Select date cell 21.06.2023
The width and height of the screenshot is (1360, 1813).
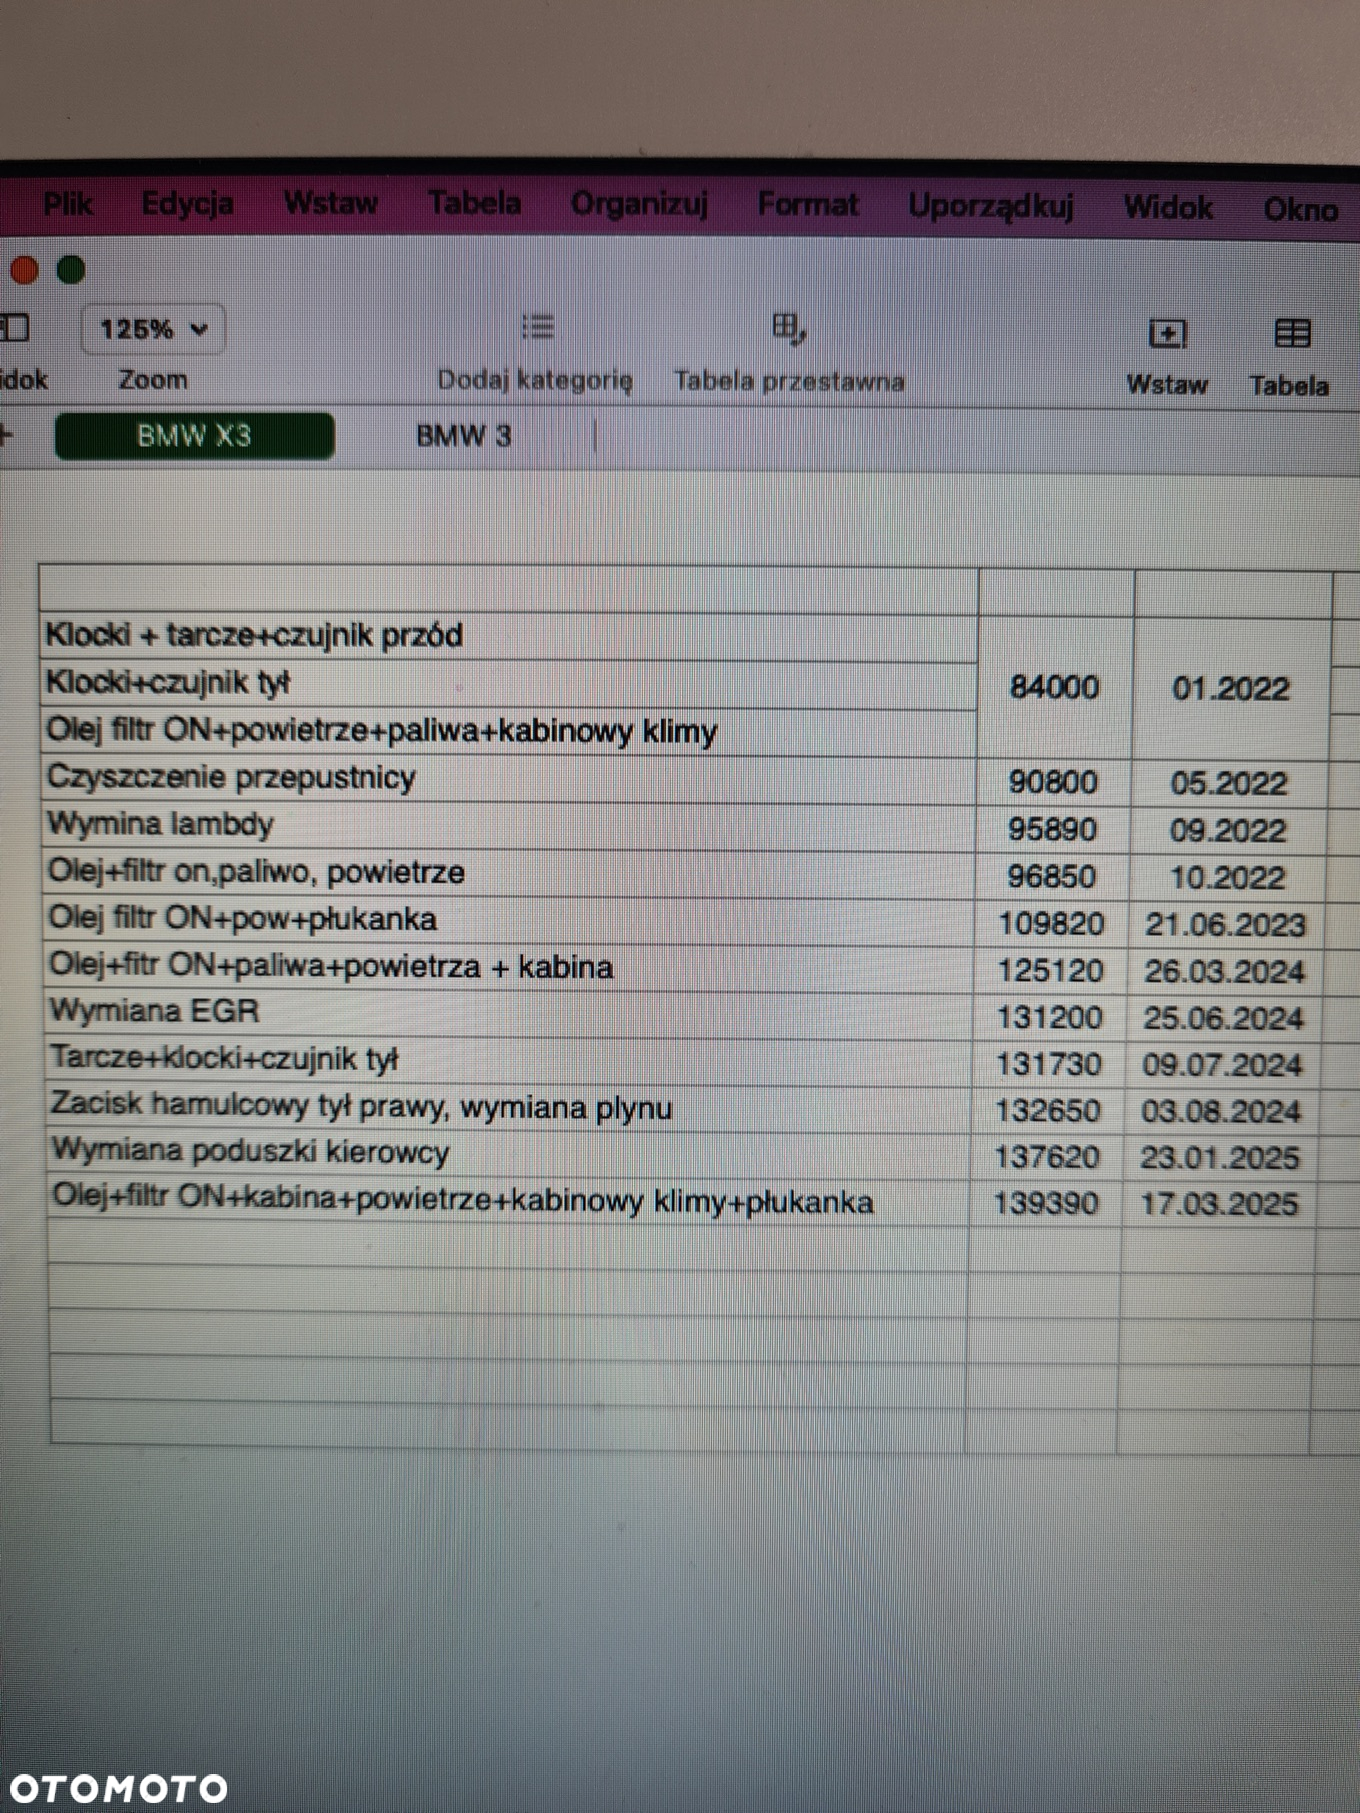pos(1225,924)
